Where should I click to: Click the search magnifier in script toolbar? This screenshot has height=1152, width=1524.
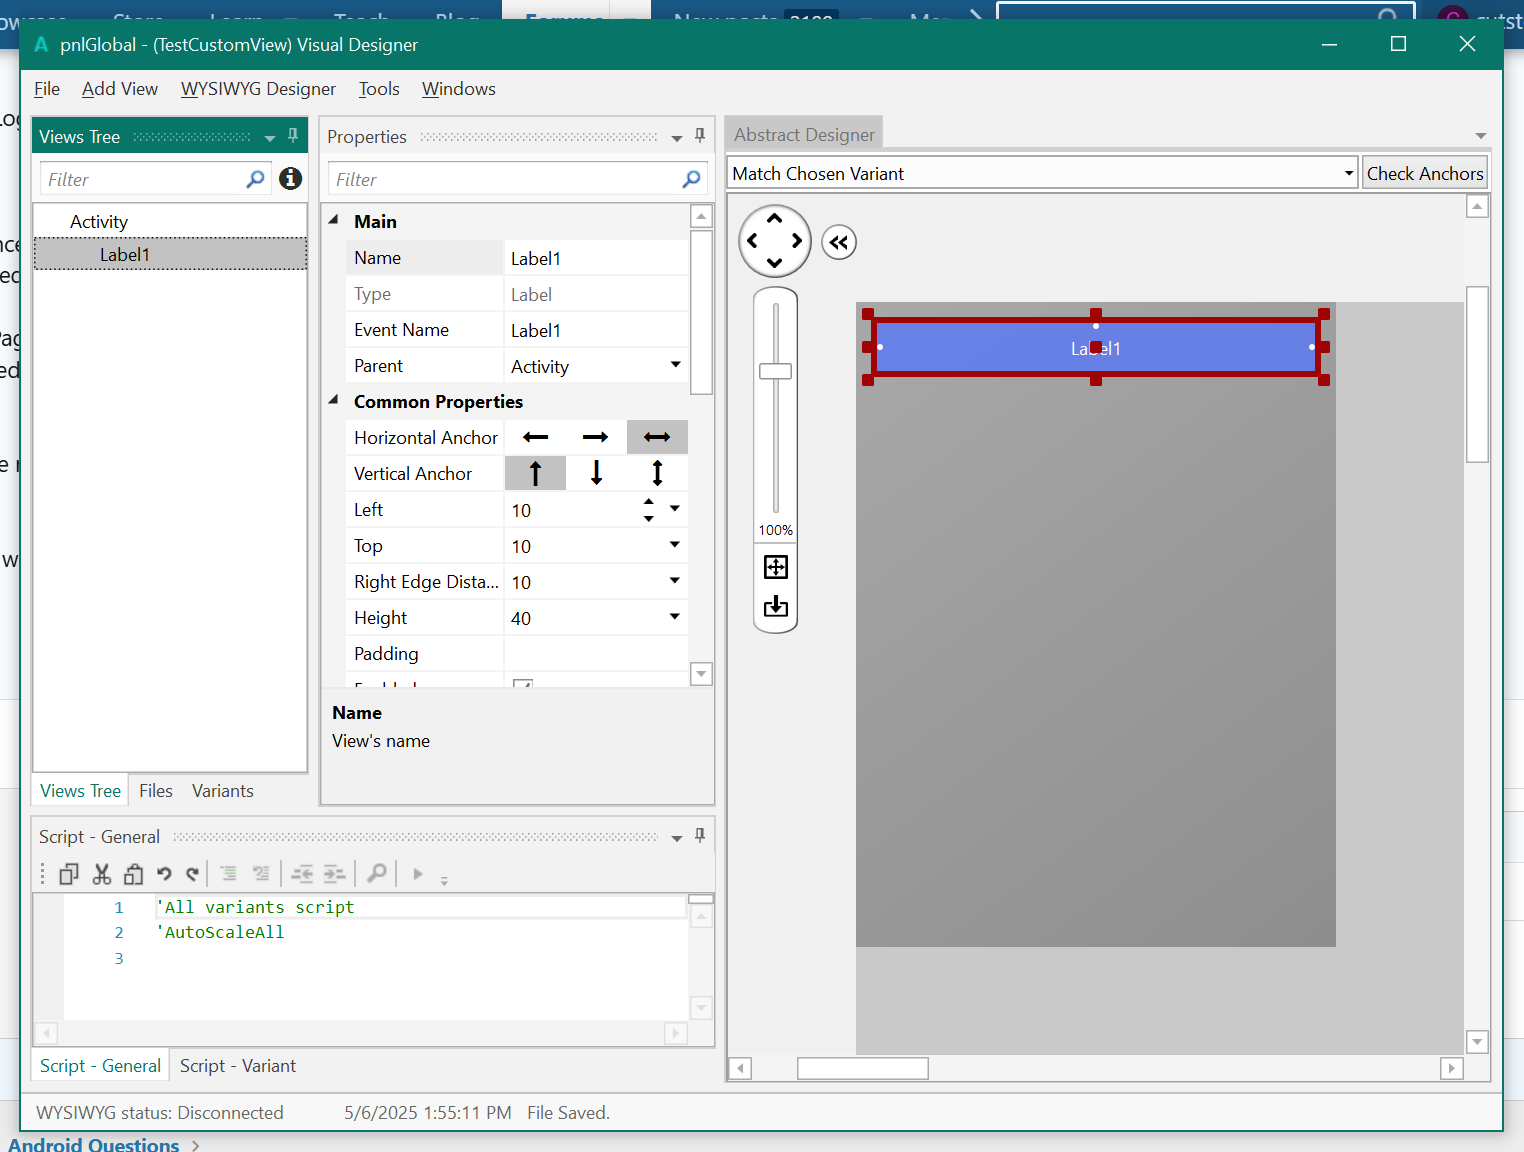(x=377, y=874)
